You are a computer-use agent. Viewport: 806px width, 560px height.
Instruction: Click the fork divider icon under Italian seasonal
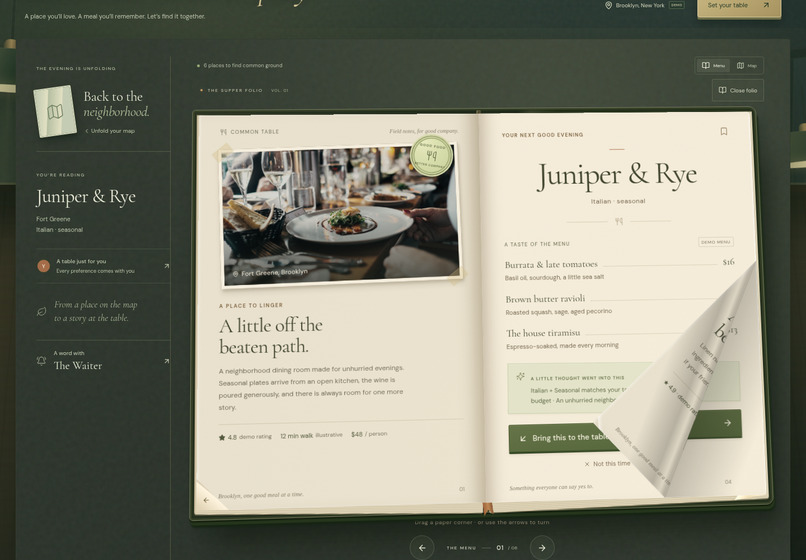619,221
